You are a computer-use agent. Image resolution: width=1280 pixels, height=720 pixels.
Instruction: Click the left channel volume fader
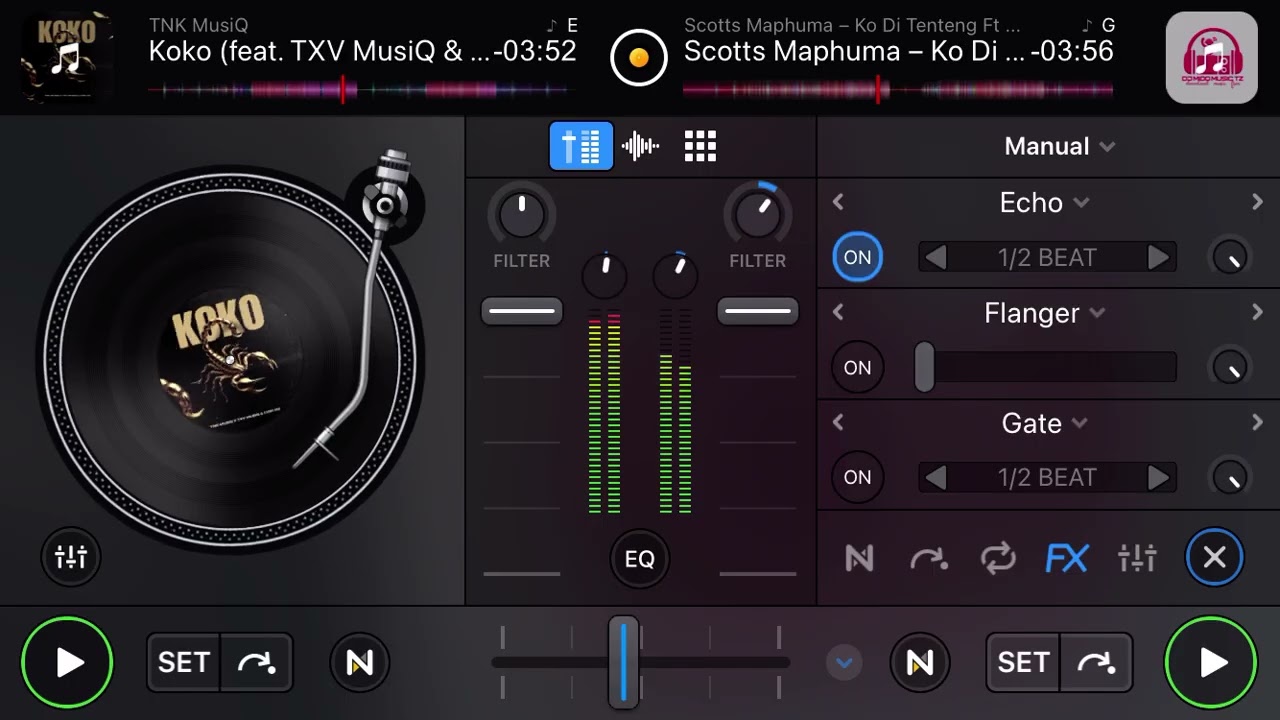(522, 311)
